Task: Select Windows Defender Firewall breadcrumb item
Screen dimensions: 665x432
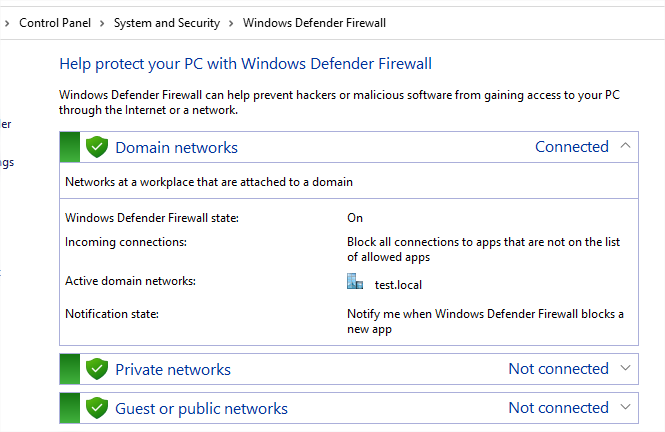Action: [x=314, y=23]
